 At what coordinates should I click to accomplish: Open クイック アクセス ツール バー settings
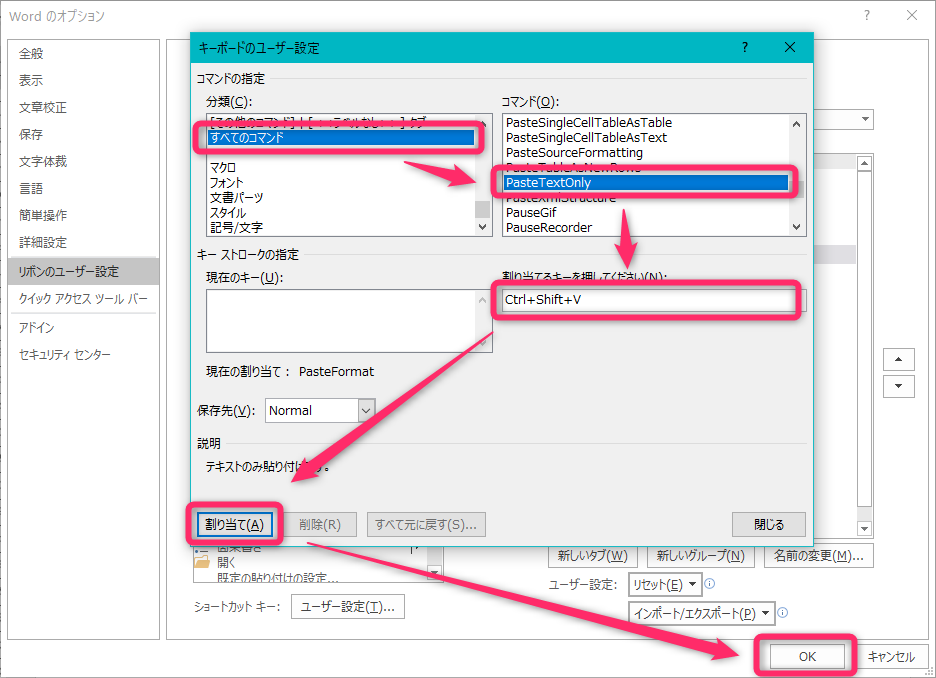82,298
